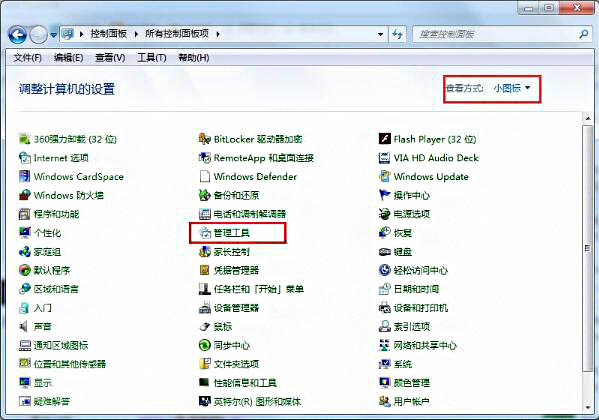The height and width of the screenshot is (420, 599).
Task: Open the 颜色管理 item
Action: coord(404,383)
